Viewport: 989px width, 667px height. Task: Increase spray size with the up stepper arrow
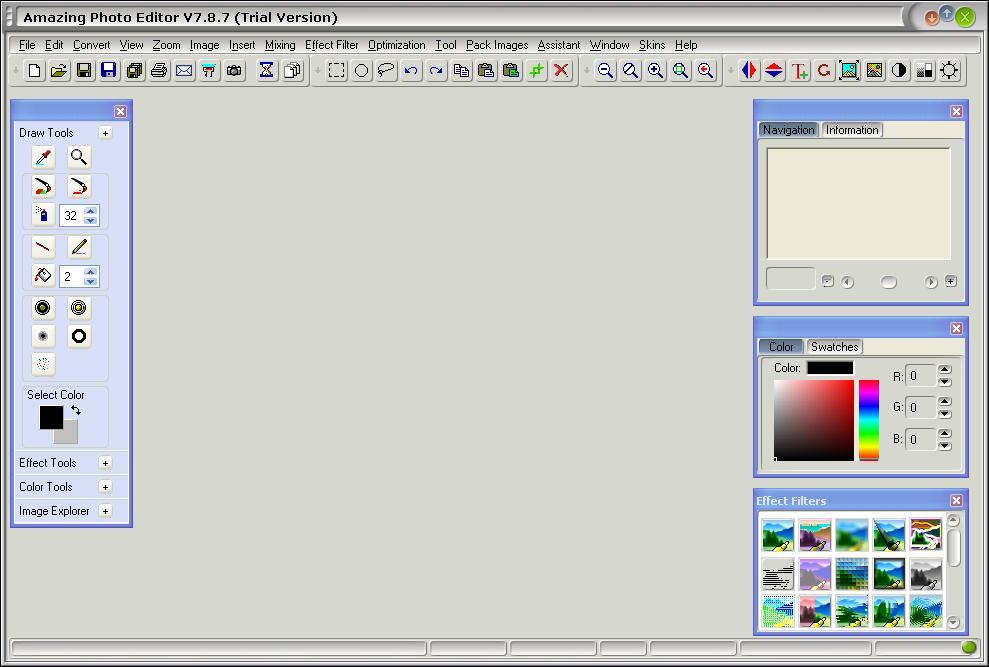(x=92, y=210)
